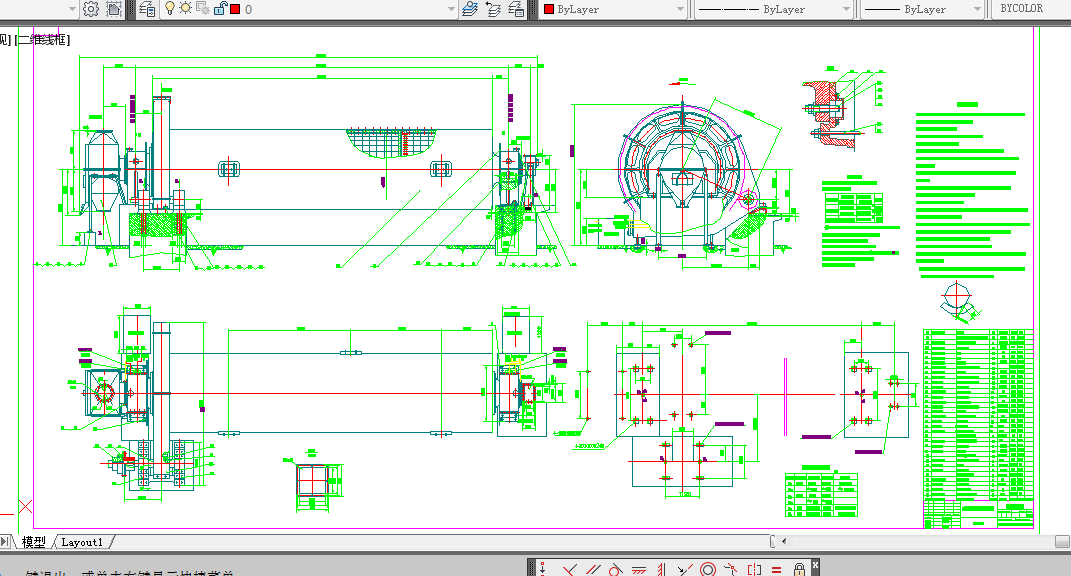The image size is (1071, 576).
Task: Toggle the layer lock padlock
Action: click(220, 8)
